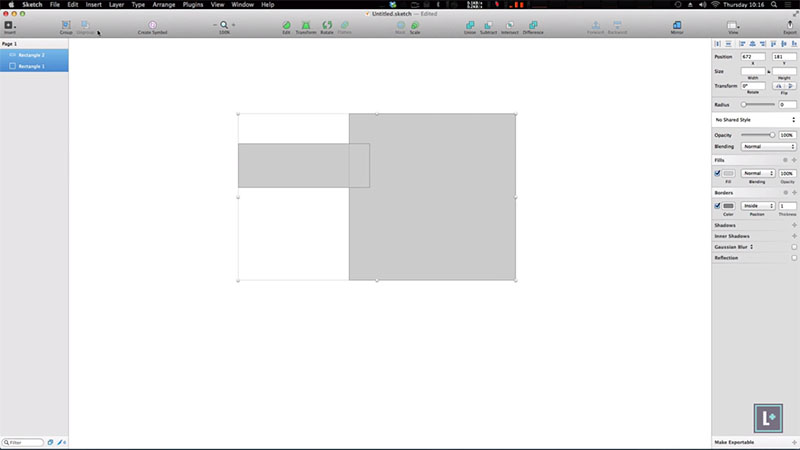Apply Subtract to the selected shapes
The image size is (800, 450).
[488, 25]
